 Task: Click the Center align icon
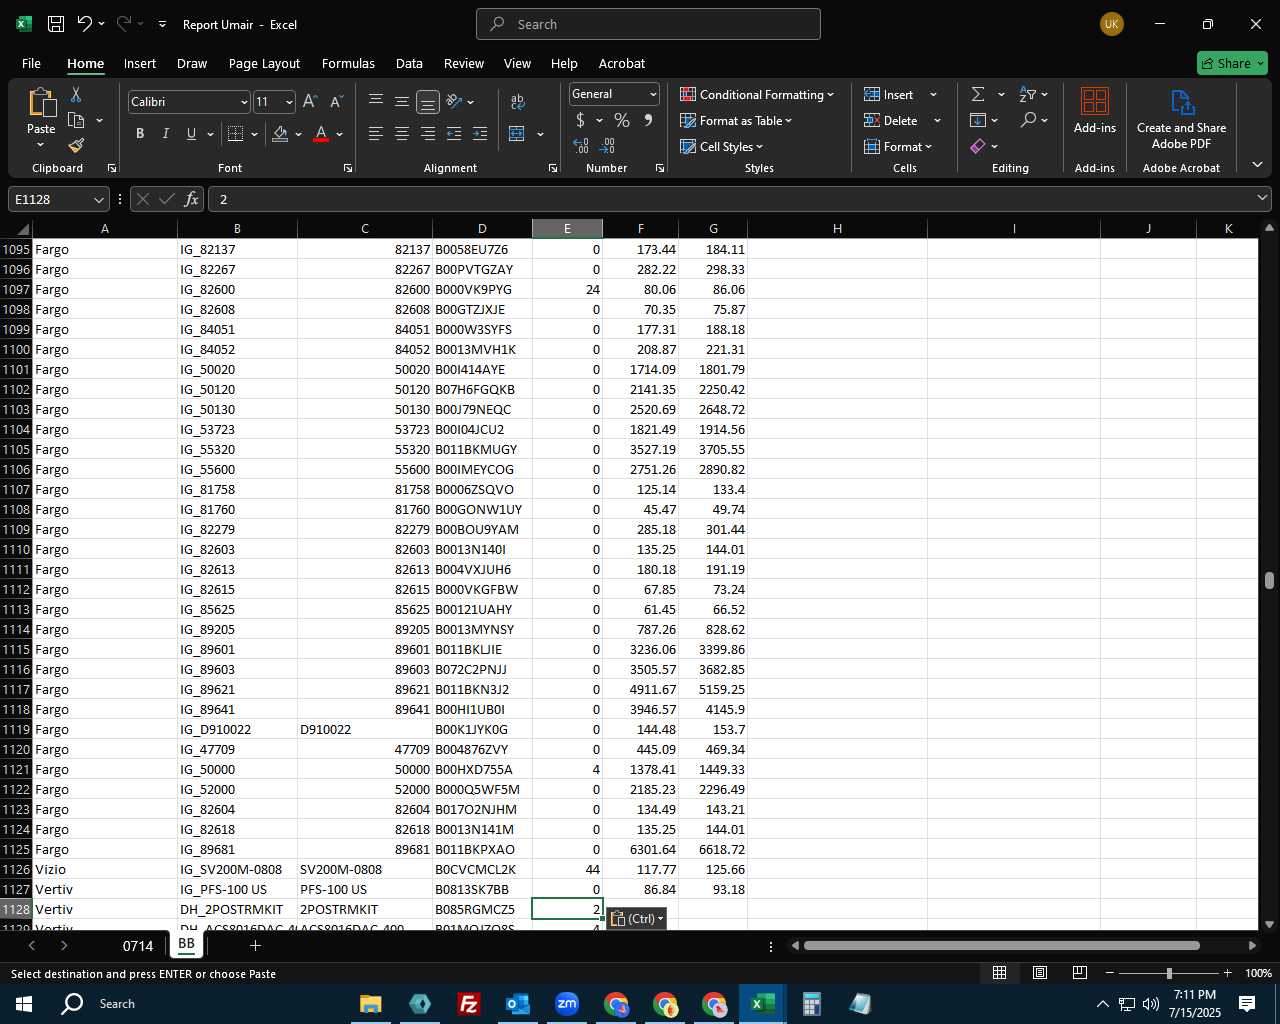click(x=402, y=134)
